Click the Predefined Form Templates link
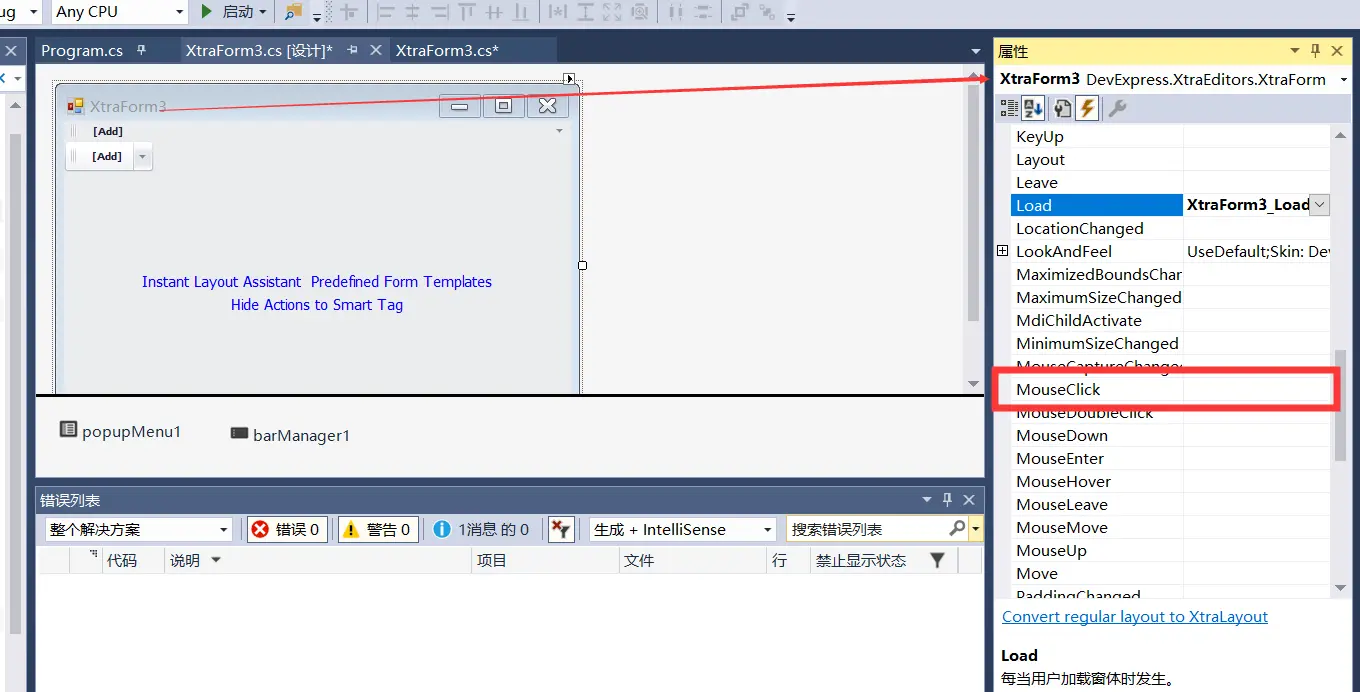This screenshot has height=692, width=1360. click(401, 282)
